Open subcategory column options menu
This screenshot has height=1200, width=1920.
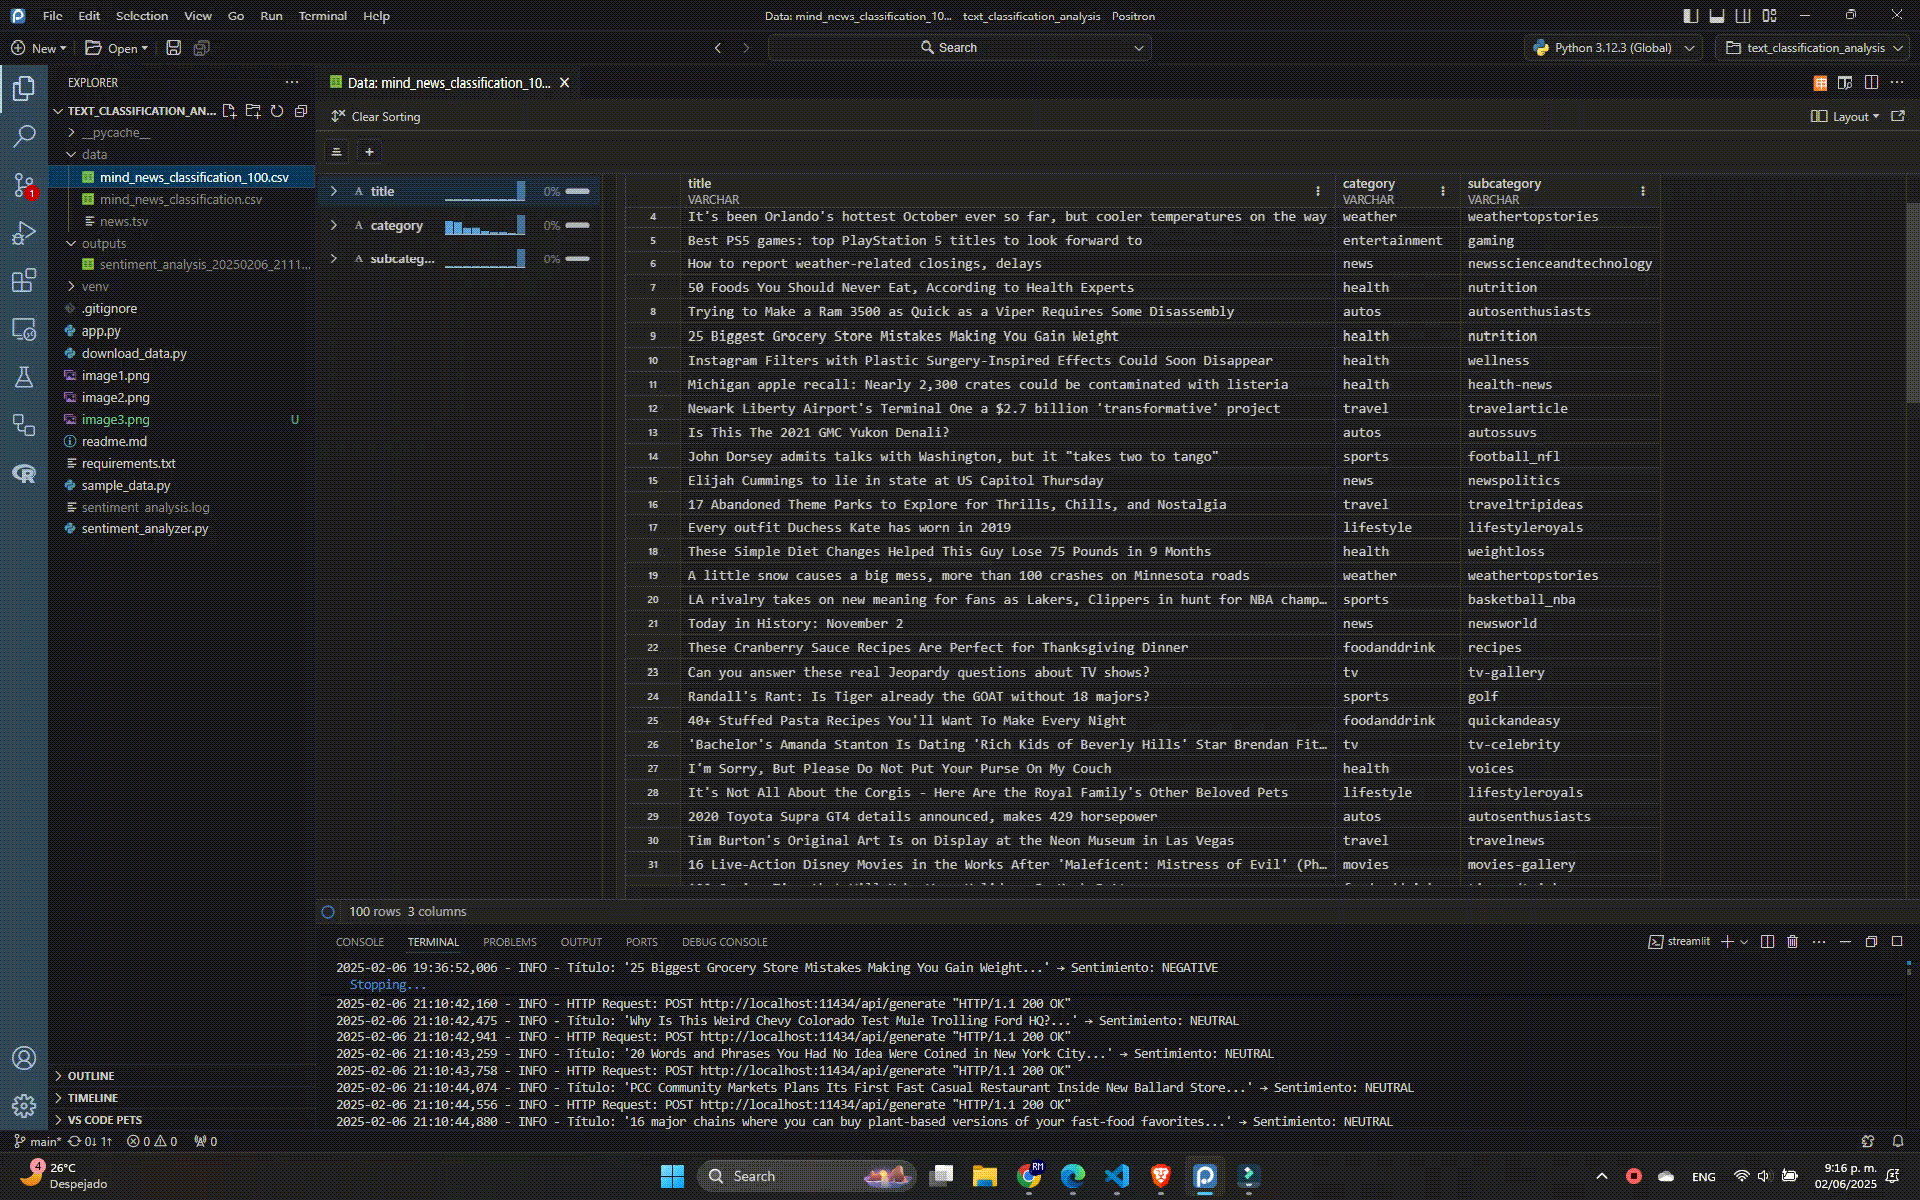point(1643,191)
